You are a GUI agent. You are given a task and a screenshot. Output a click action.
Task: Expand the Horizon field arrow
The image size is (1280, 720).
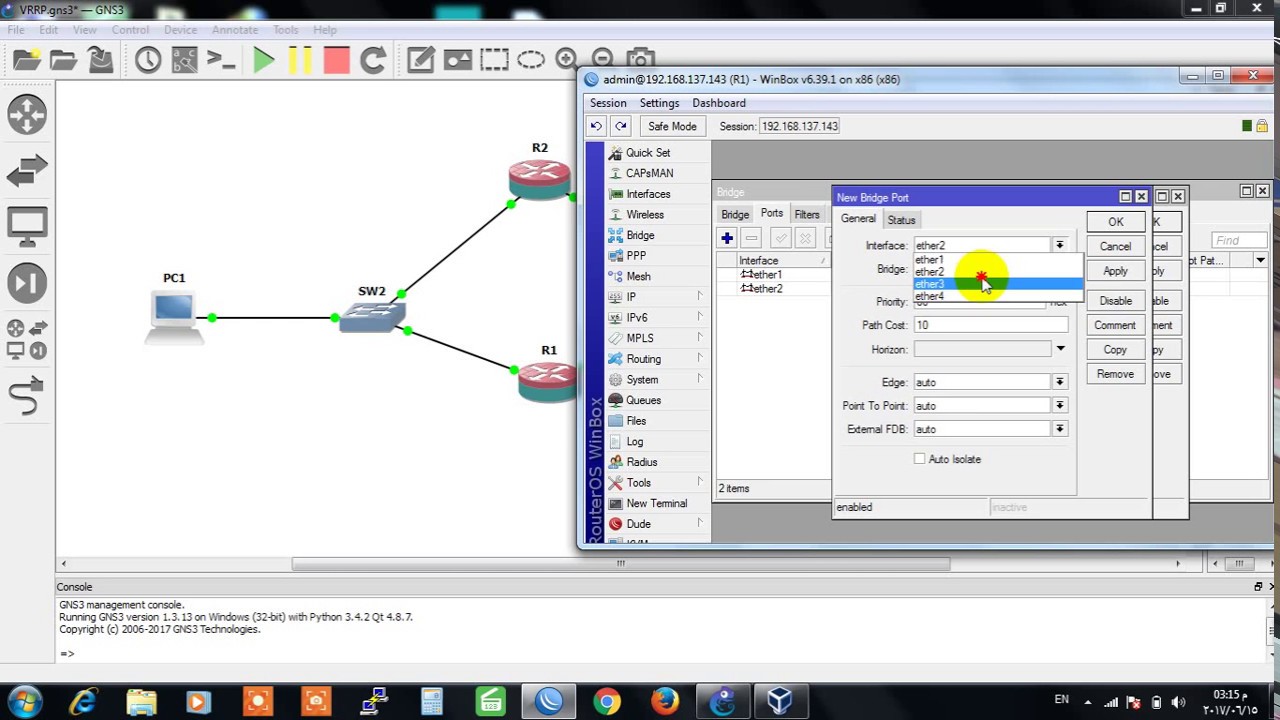pyautogui.click(x=1060, y=349)
